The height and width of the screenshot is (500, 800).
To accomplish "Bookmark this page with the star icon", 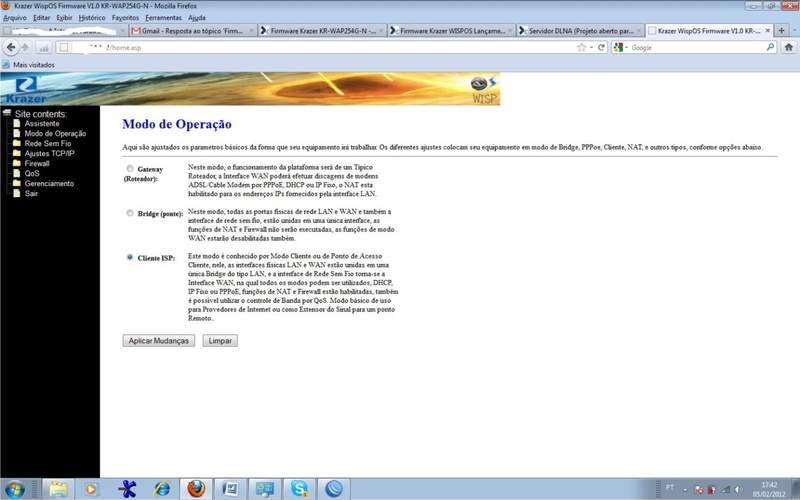I will coord(581,47).
